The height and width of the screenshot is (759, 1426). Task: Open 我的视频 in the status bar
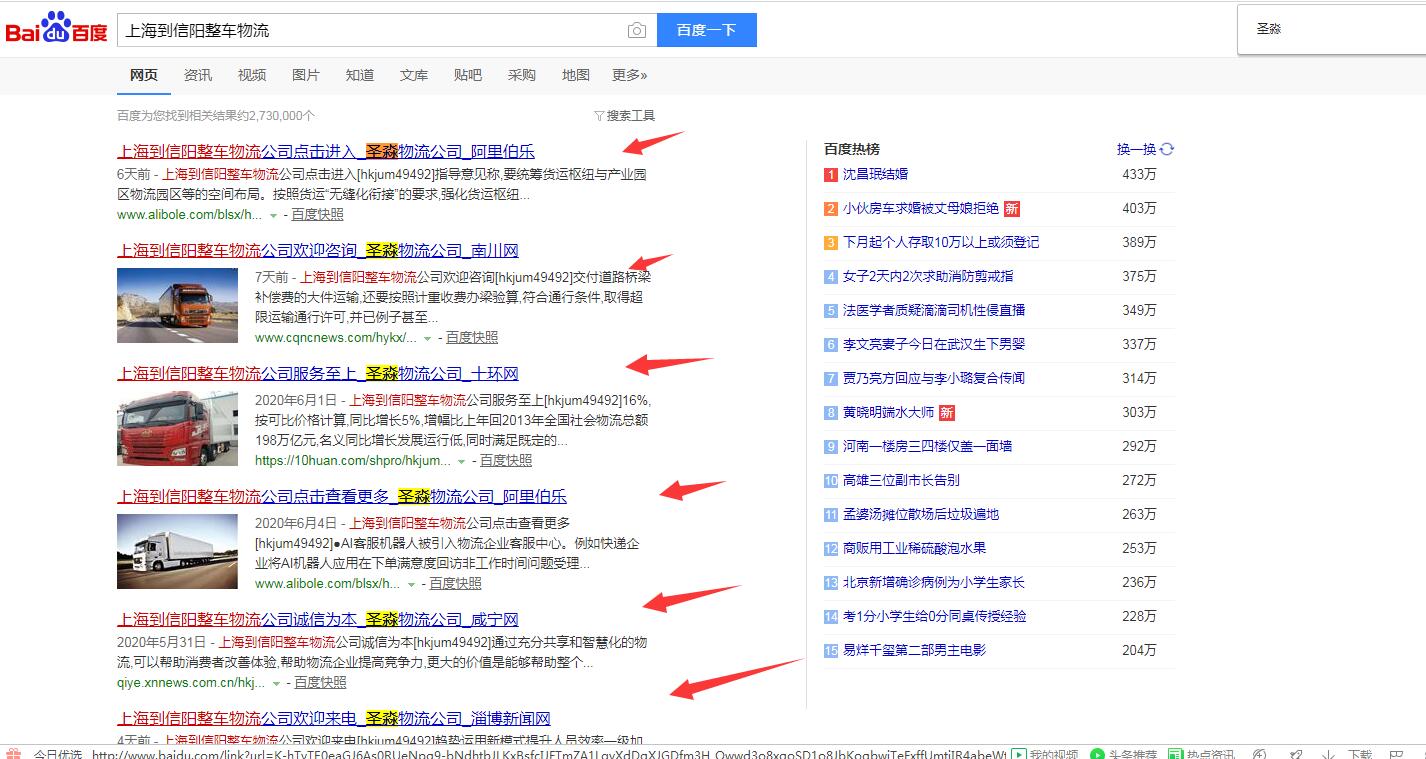(1045, 754)
